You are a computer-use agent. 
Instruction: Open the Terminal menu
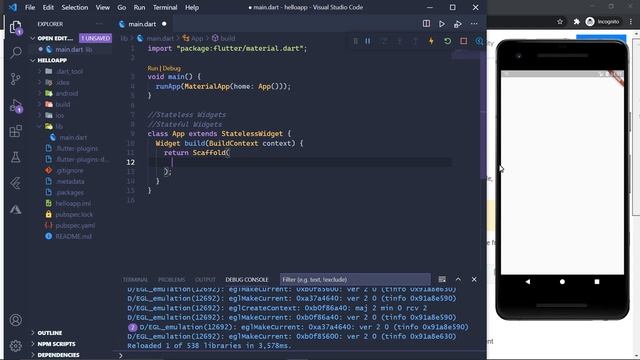click(165, 7)
